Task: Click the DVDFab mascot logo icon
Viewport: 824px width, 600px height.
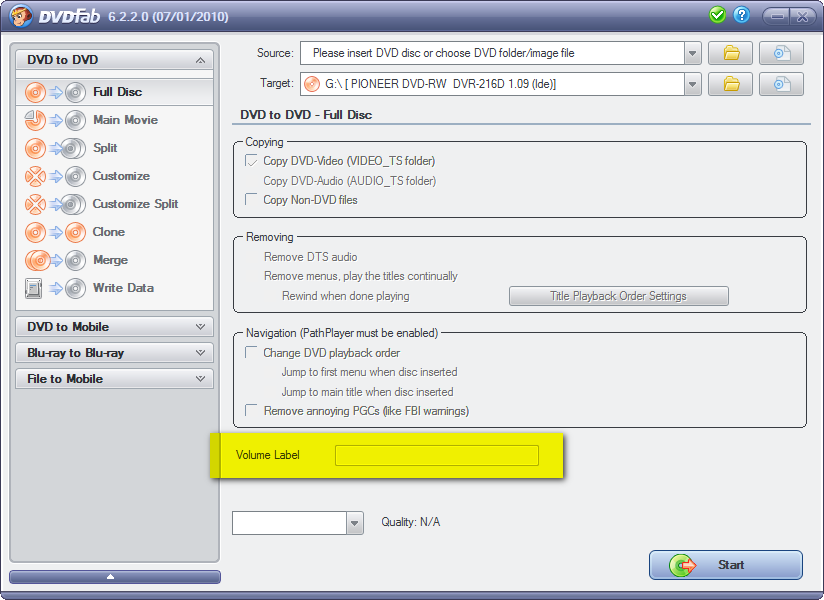Action: (20, 16)
